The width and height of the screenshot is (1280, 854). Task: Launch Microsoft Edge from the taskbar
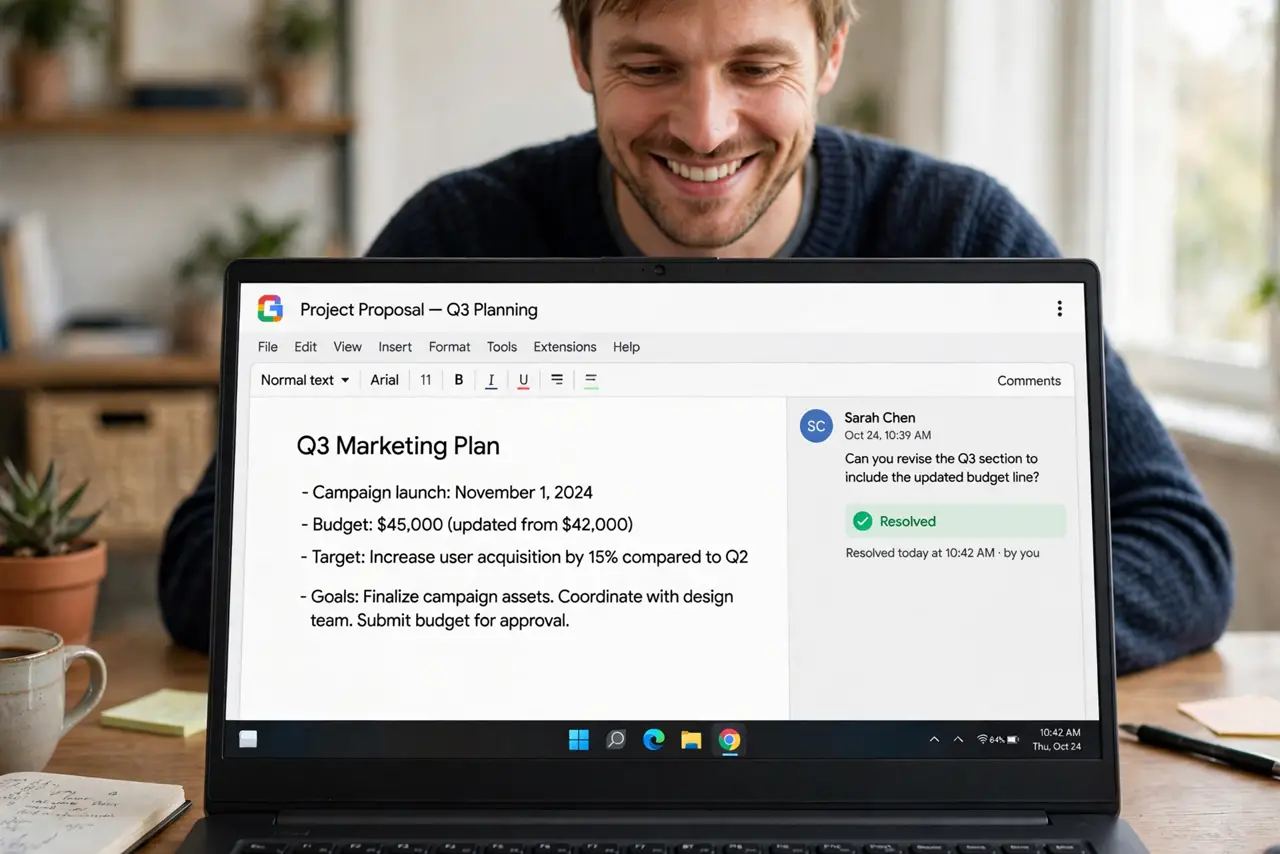(654, 740)
